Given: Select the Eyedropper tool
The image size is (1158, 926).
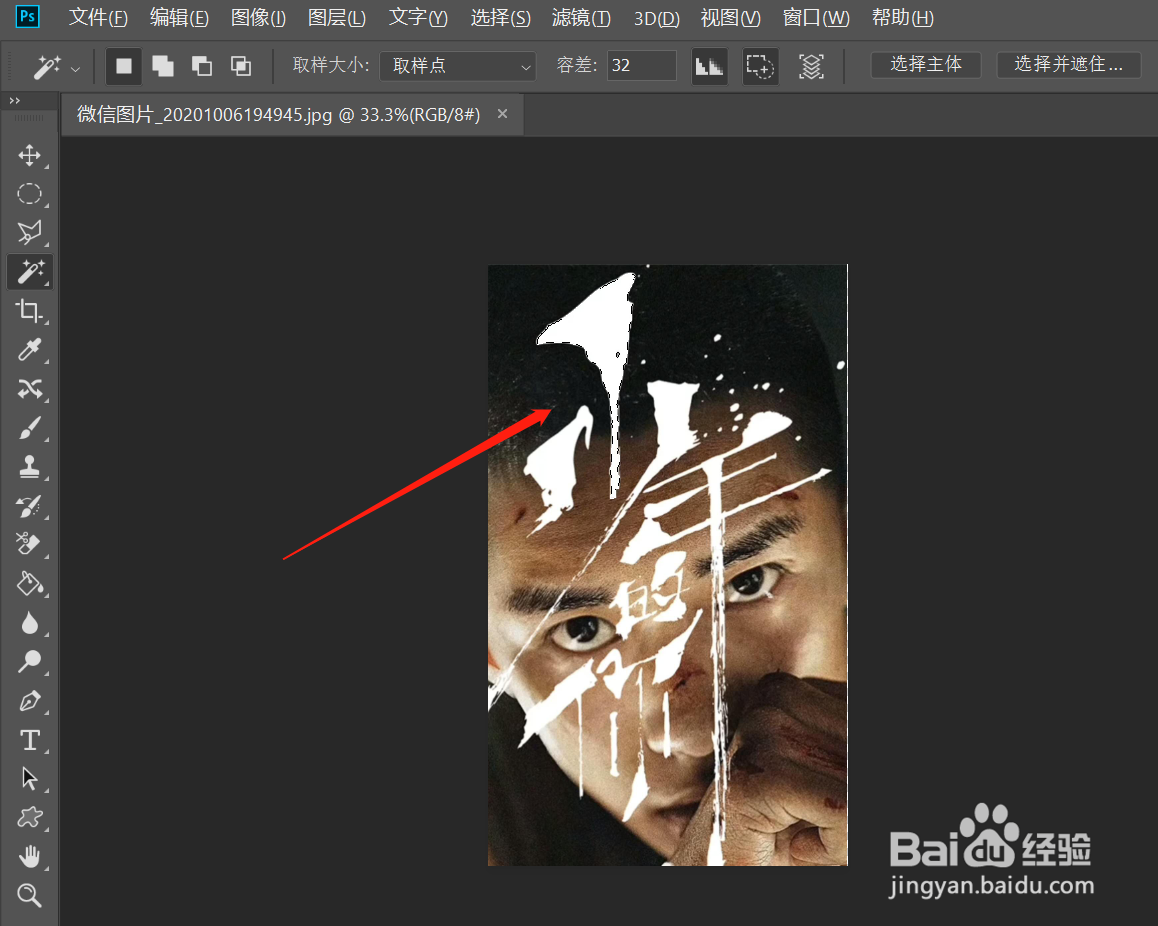Looking at the screenshot, I should [x=30, y=349].
